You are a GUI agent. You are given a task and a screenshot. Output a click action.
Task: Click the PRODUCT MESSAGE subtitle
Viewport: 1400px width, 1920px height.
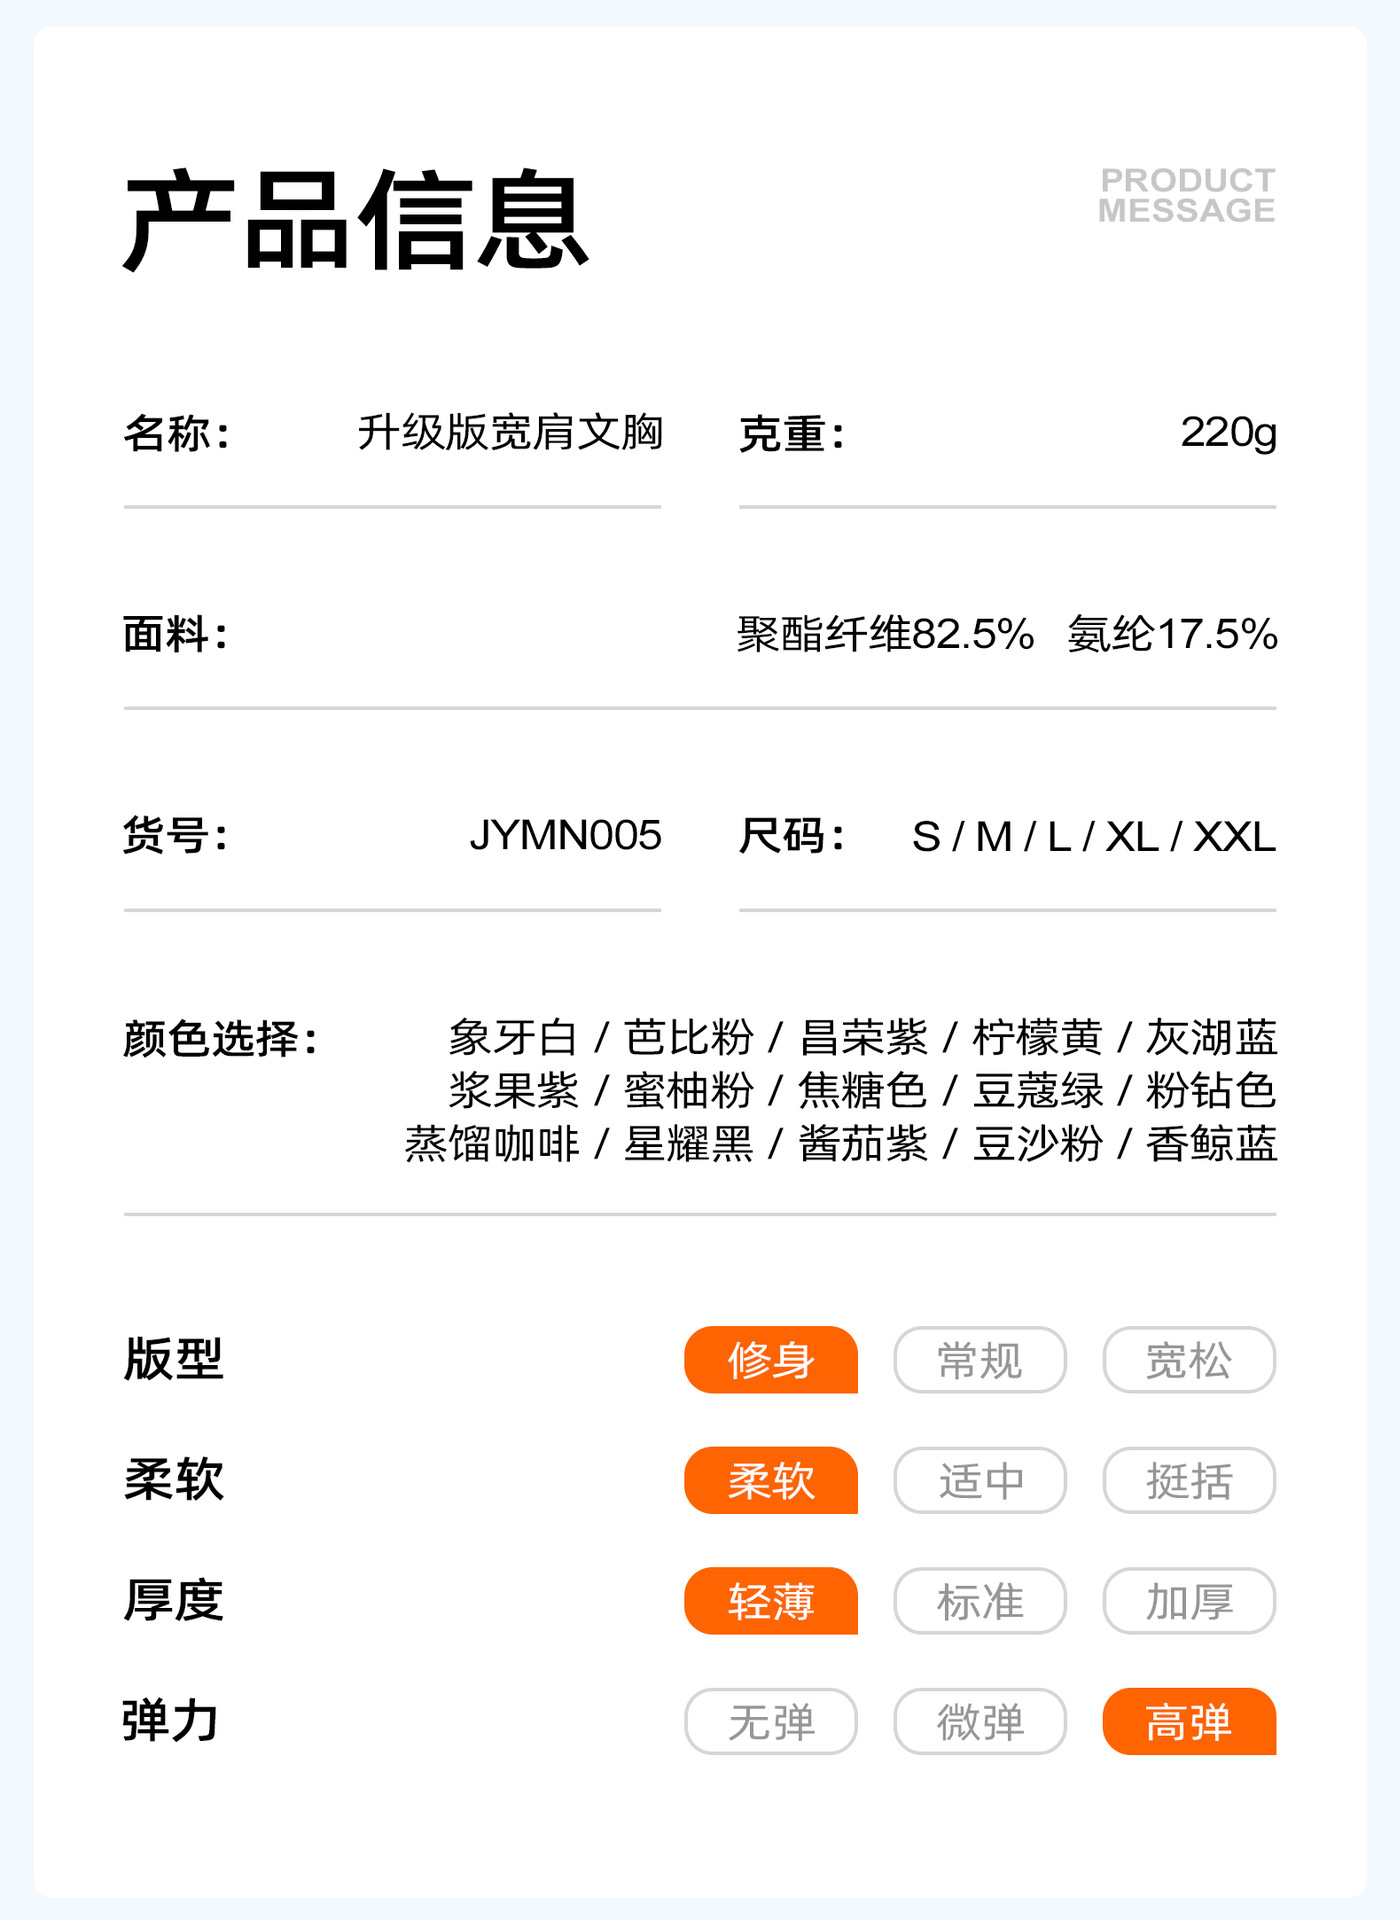coord(1187,195)
